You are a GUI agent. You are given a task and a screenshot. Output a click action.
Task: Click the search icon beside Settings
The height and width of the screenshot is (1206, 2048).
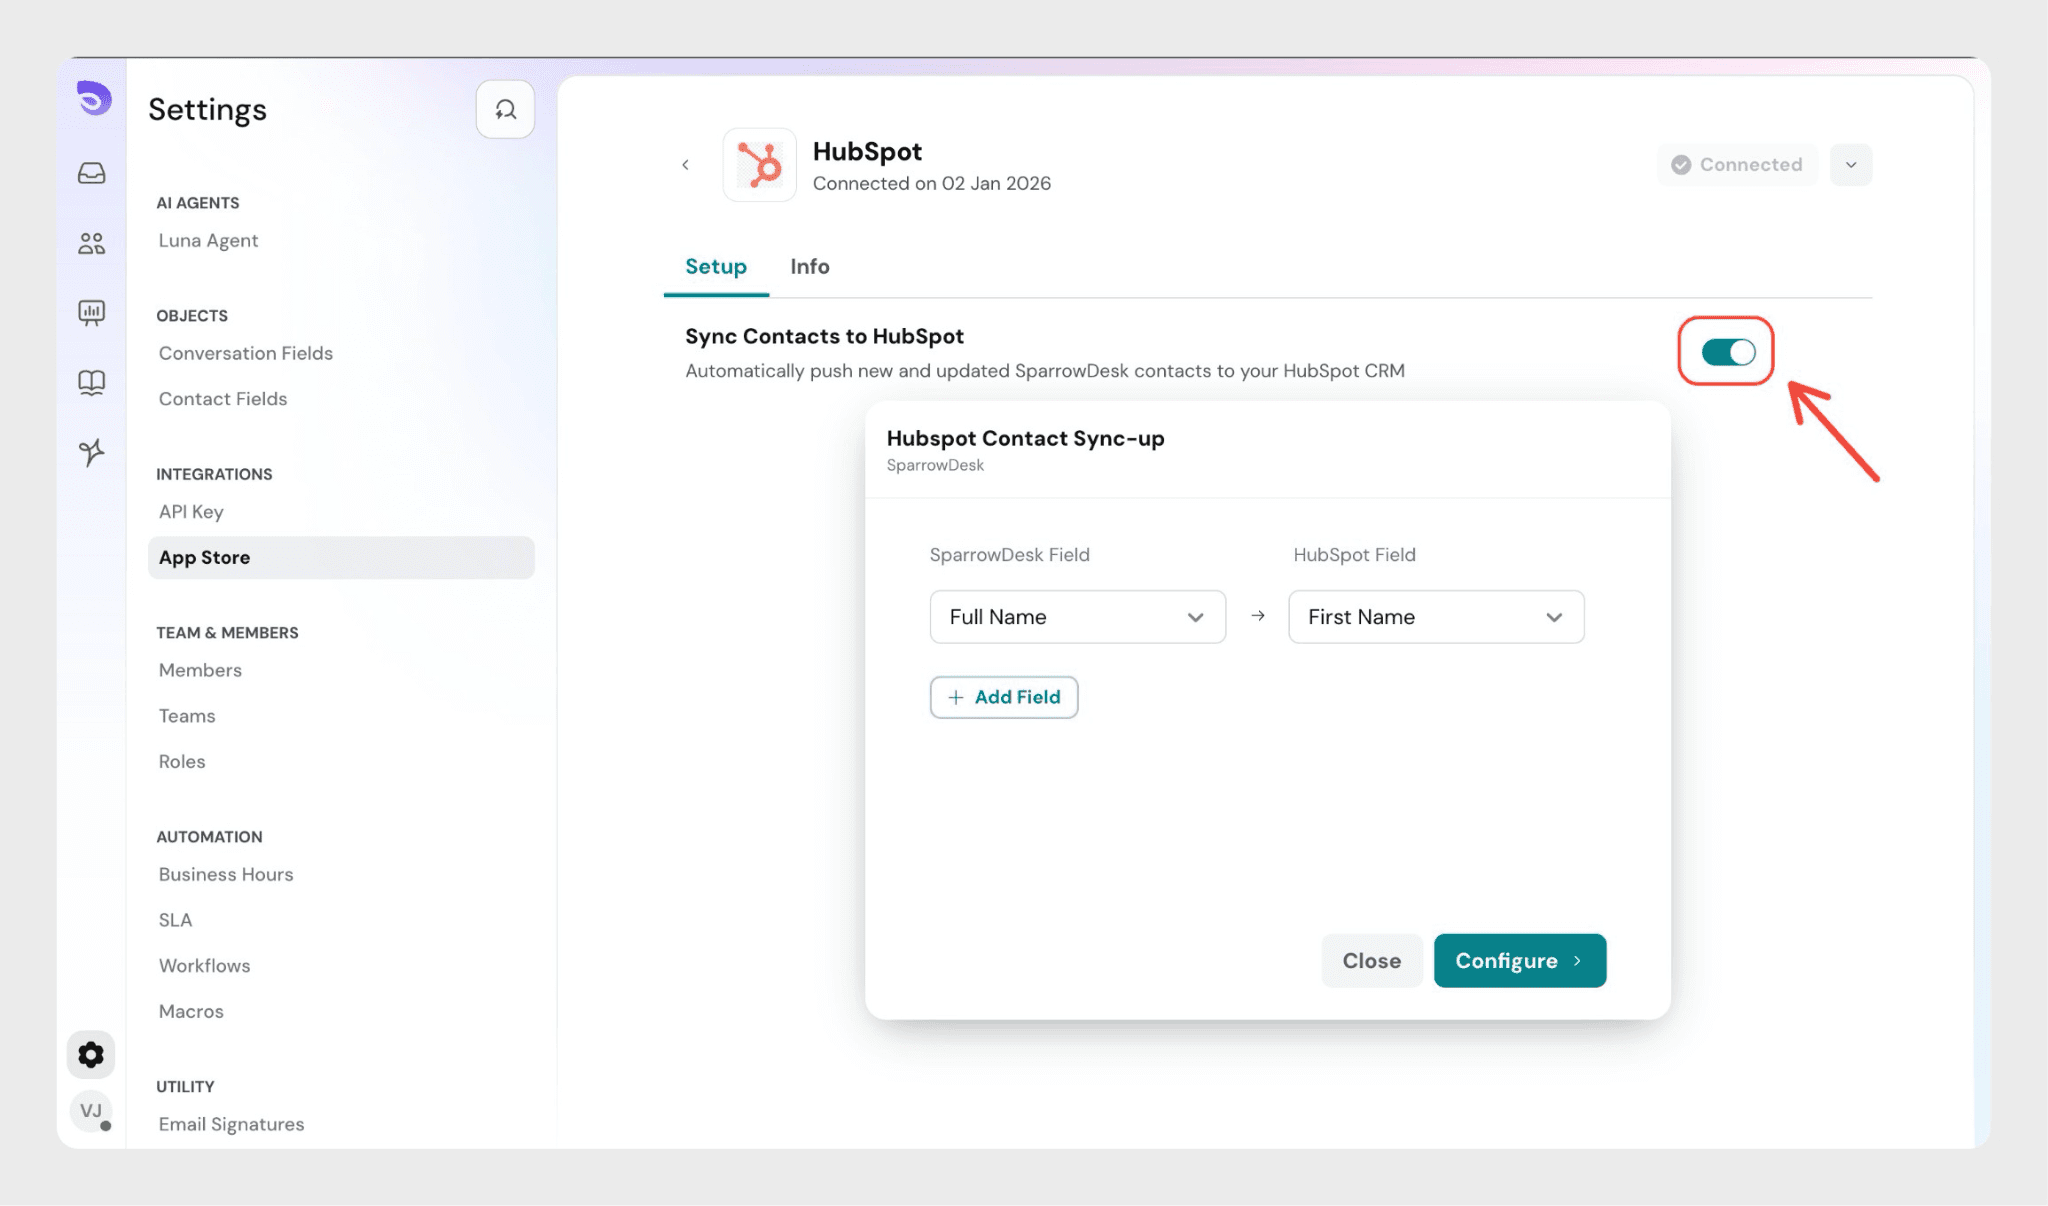(505, 109)
